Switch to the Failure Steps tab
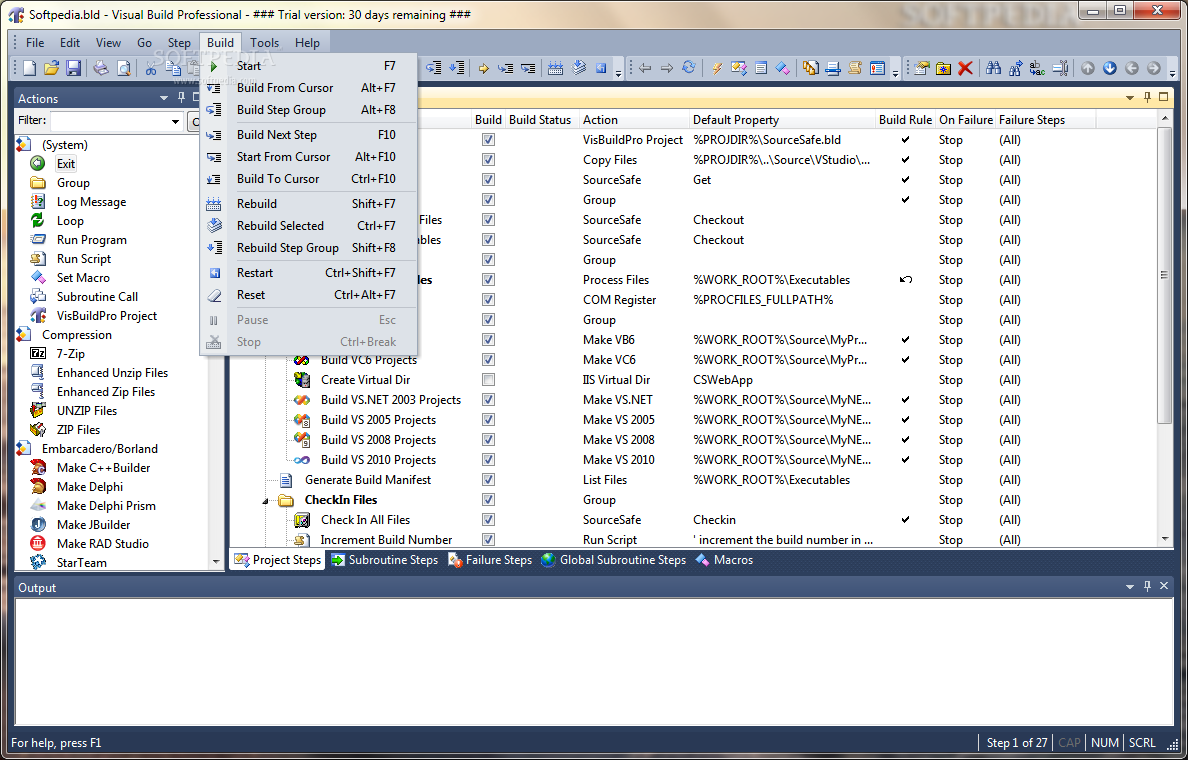The height and width of the screenshot is (760, 1188). 490,560
